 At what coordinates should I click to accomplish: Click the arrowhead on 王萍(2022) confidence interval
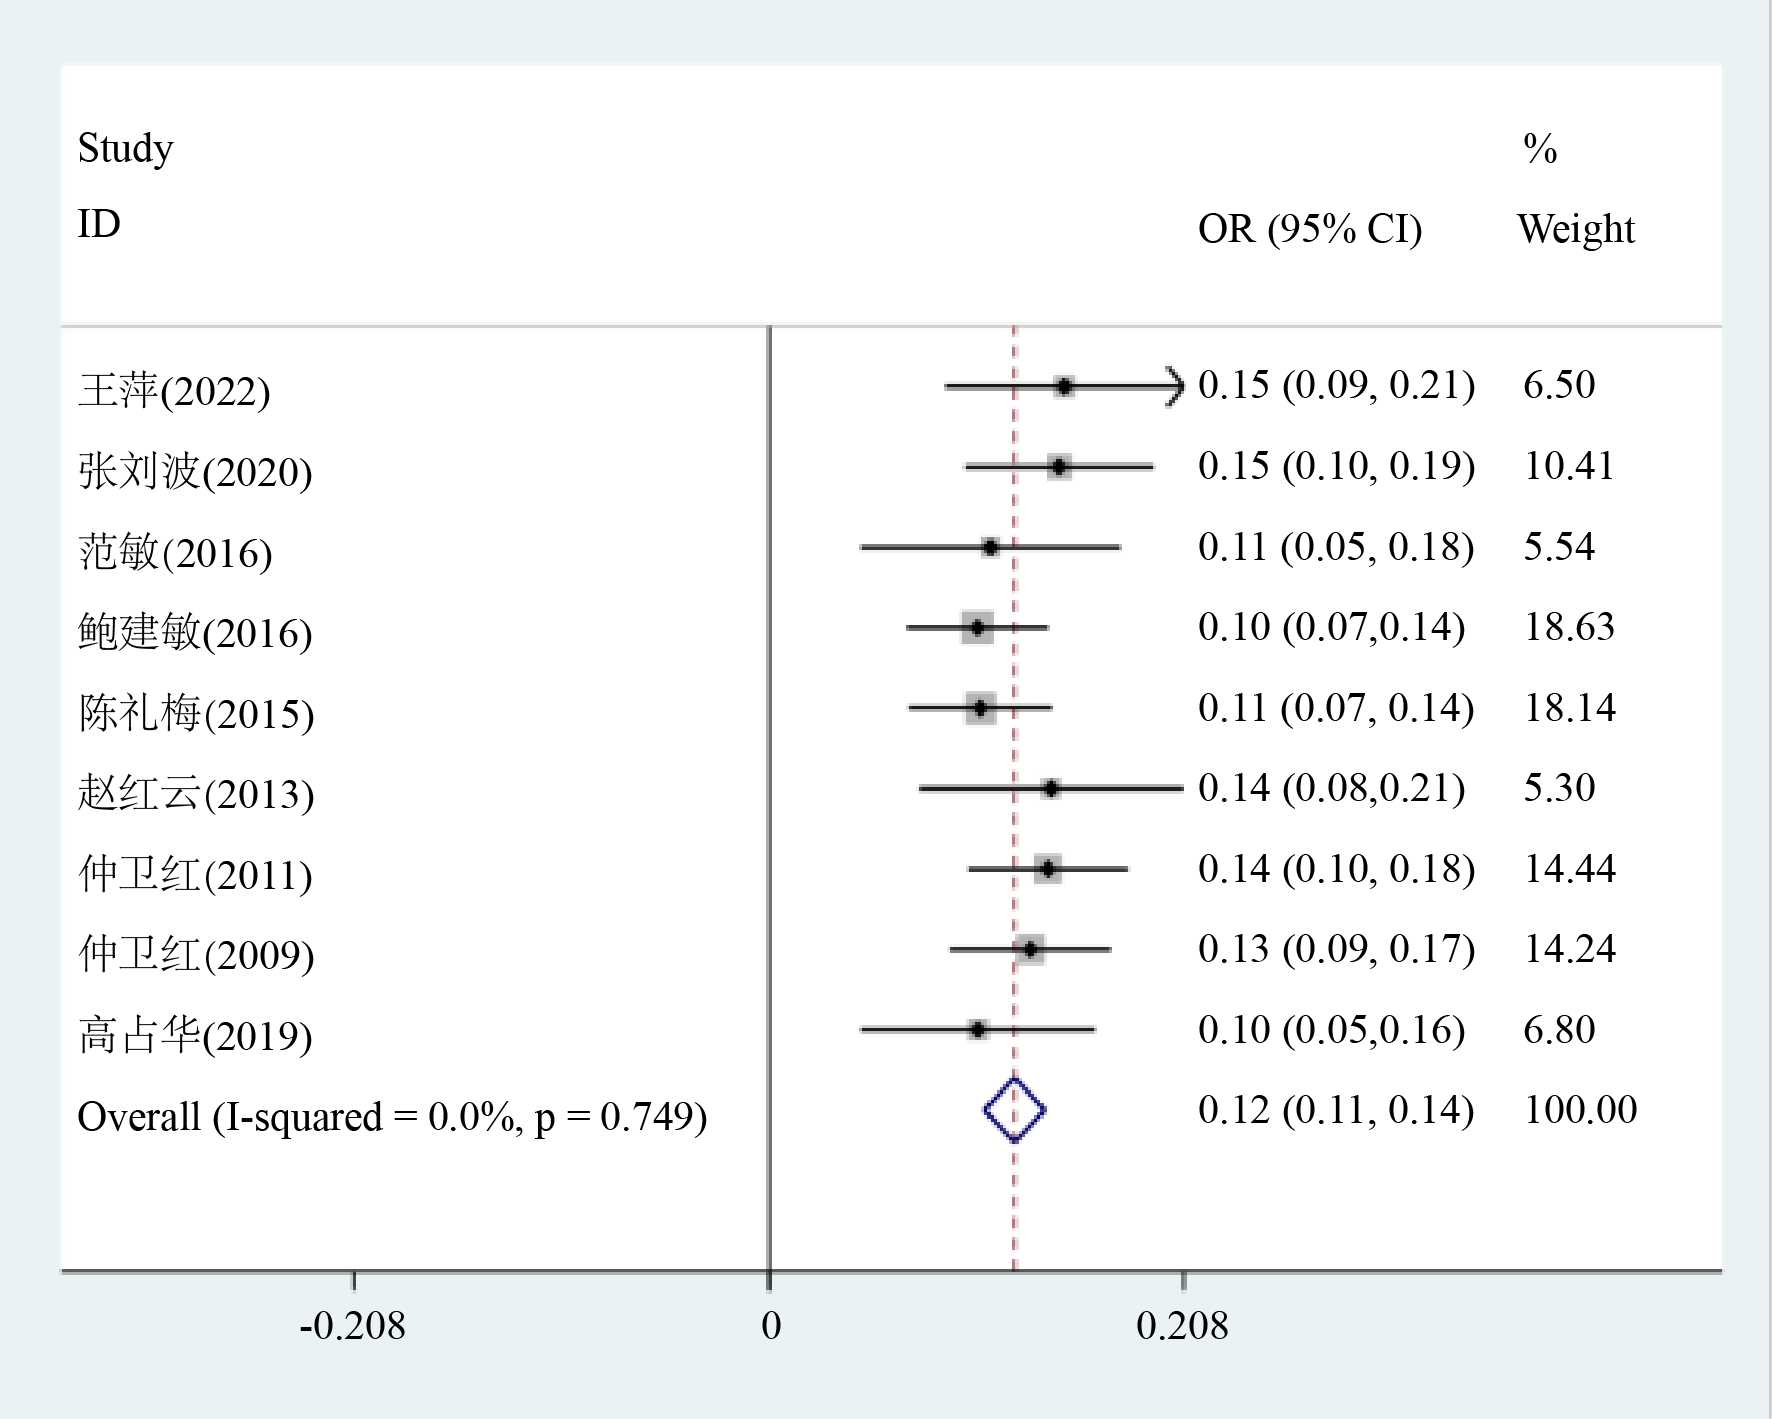1174,386
